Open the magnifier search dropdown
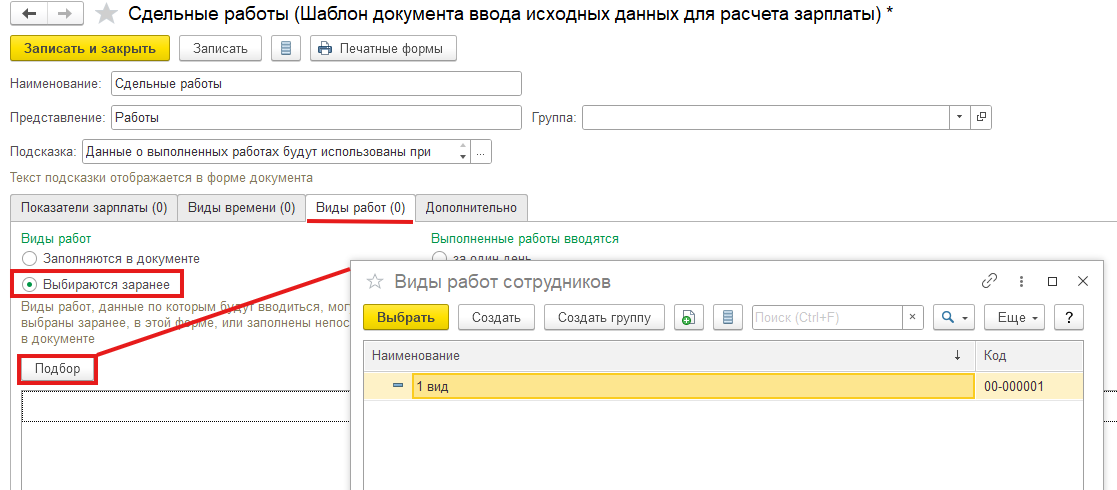This screenshot has height=490, width=1117. [x=954, y=317]
